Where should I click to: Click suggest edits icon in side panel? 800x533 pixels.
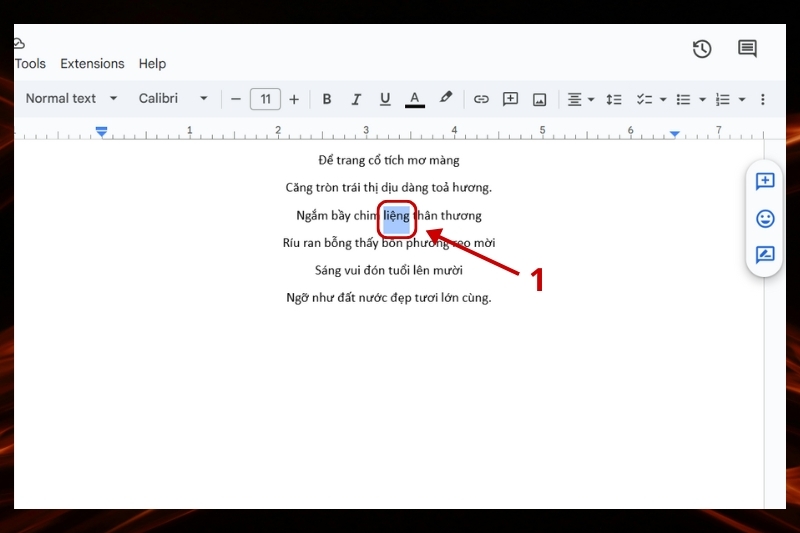coord(765,255)
